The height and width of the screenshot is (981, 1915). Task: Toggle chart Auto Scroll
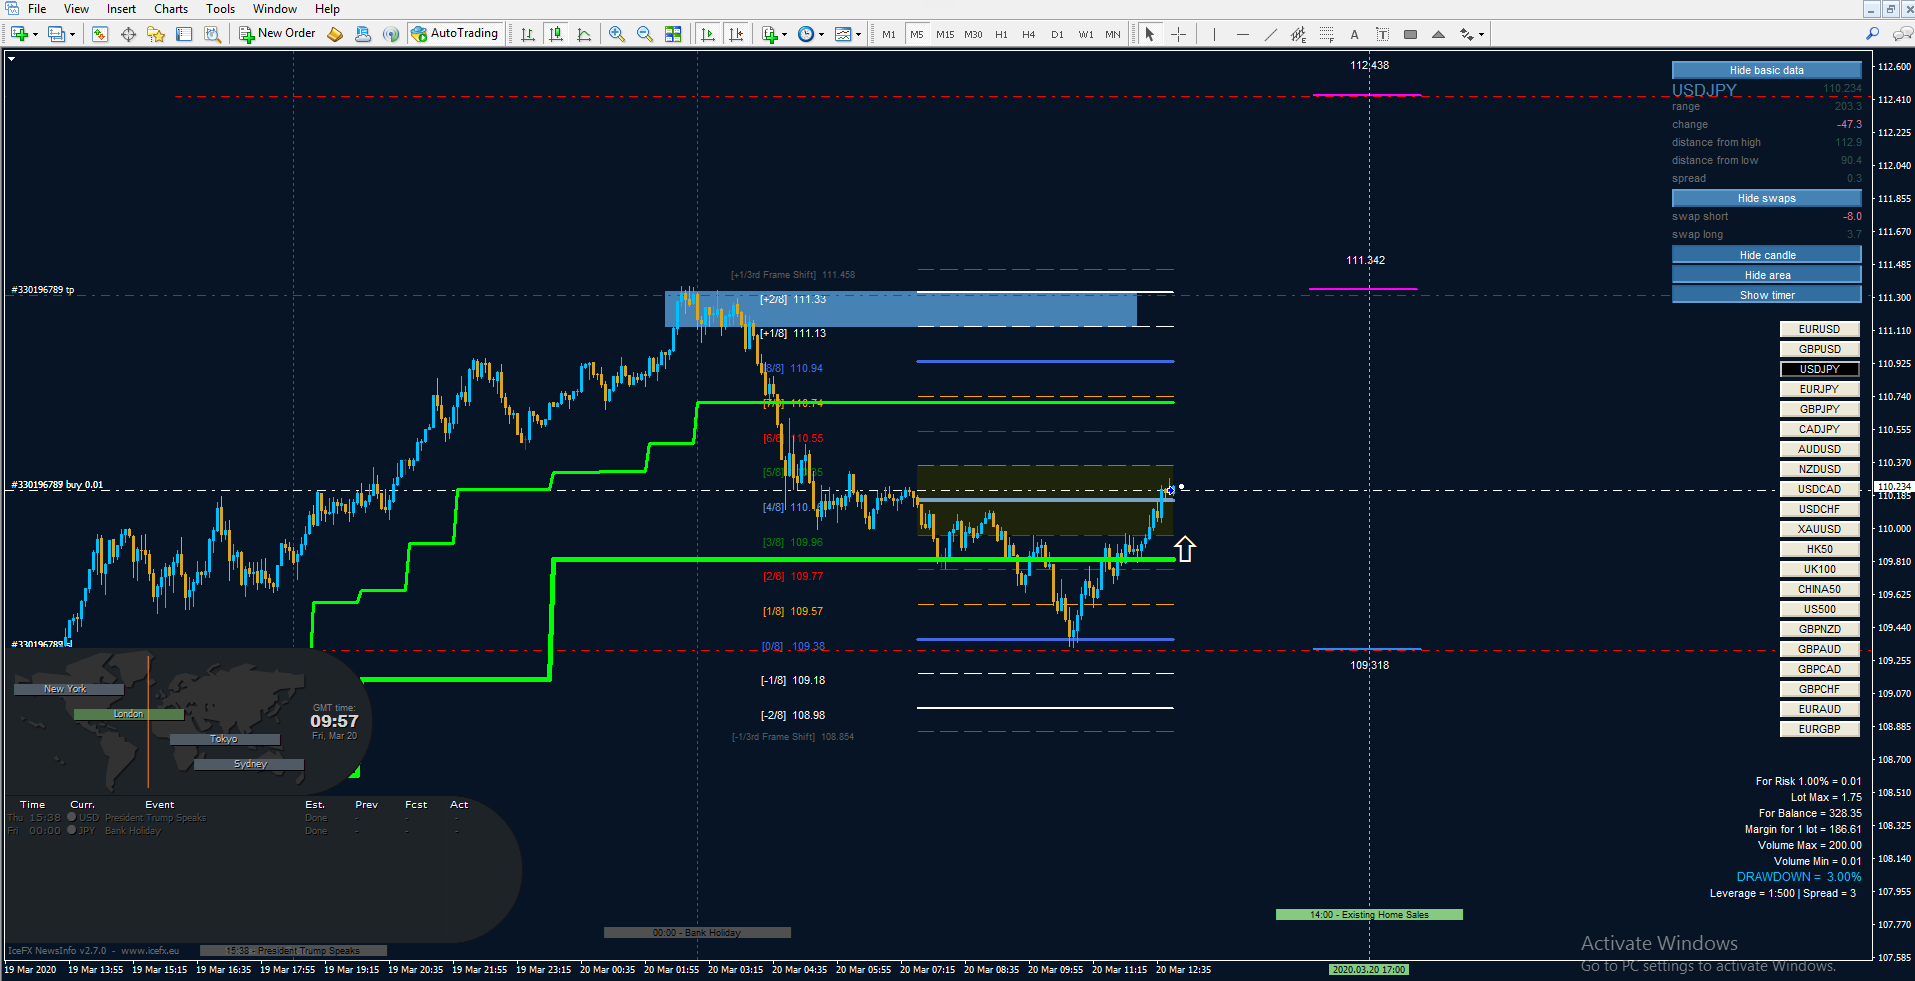click(708, 34)
